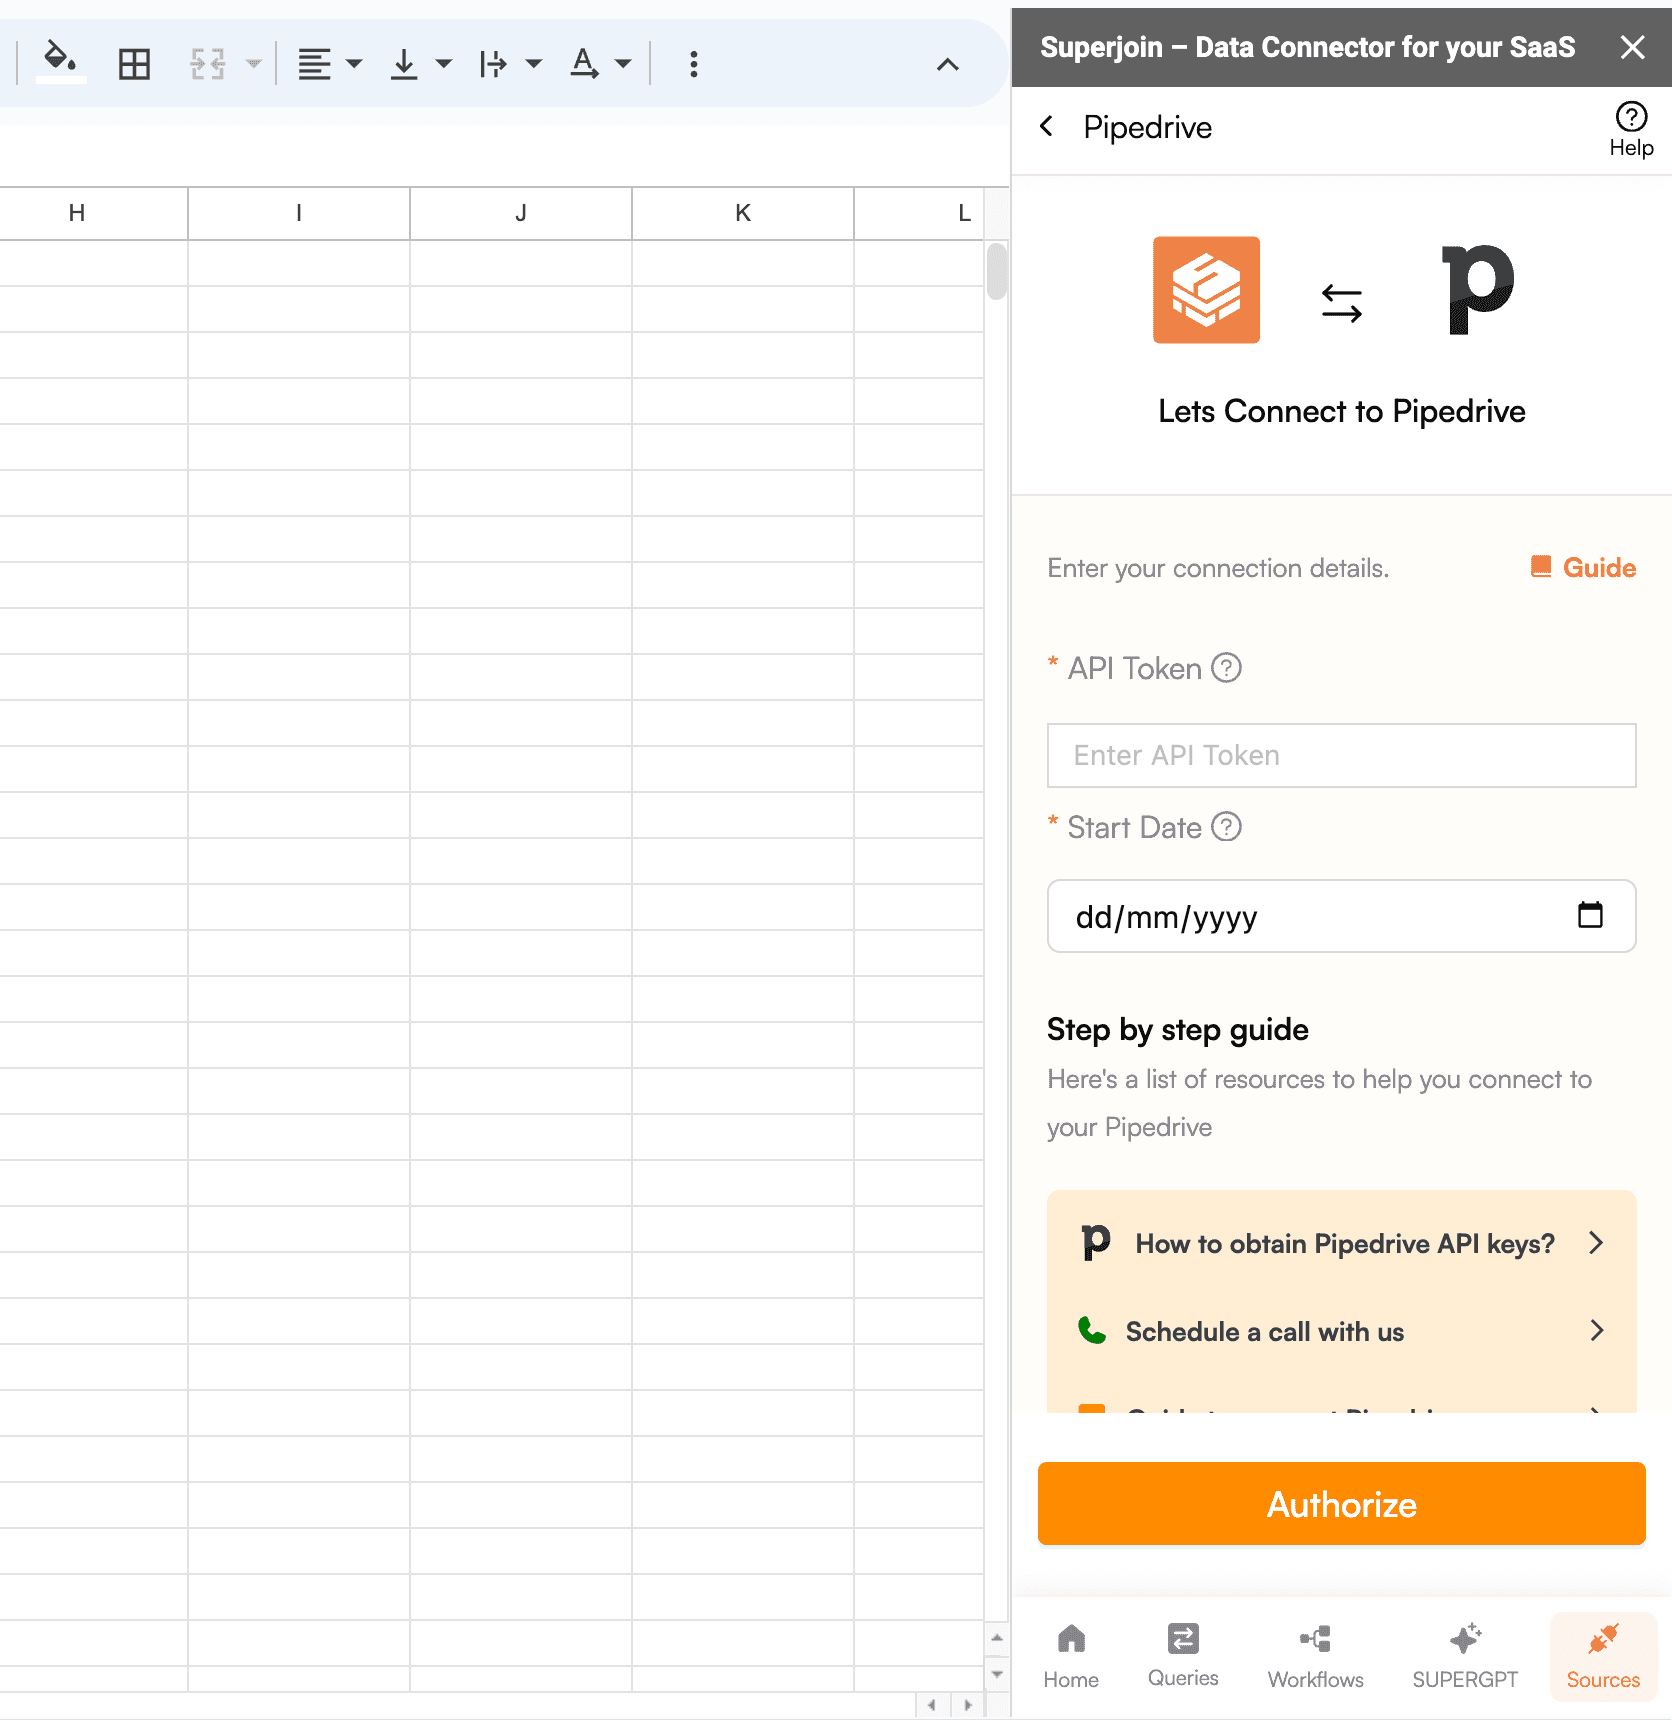Expand chevron beside Schedule a call
This screenshot has height=1720, width=1672.
(x=1596, y=1331)
